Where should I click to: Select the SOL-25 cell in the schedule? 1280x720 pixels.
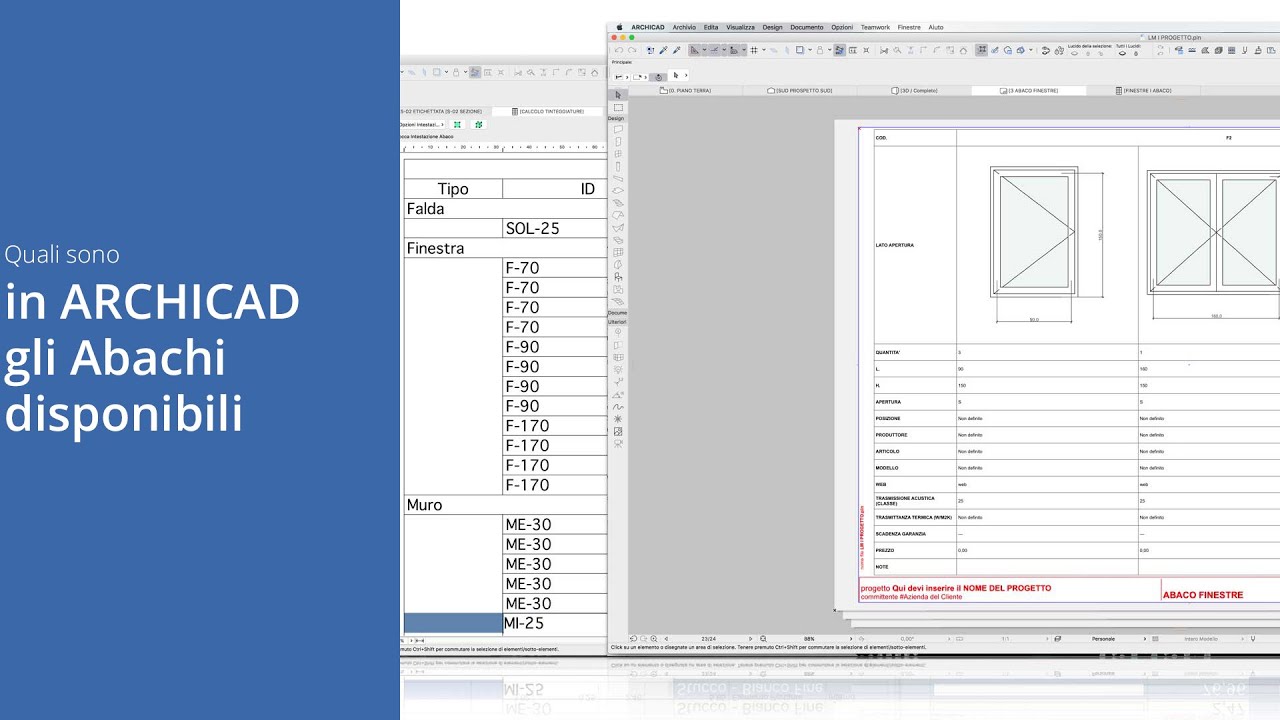coord(555,228)
